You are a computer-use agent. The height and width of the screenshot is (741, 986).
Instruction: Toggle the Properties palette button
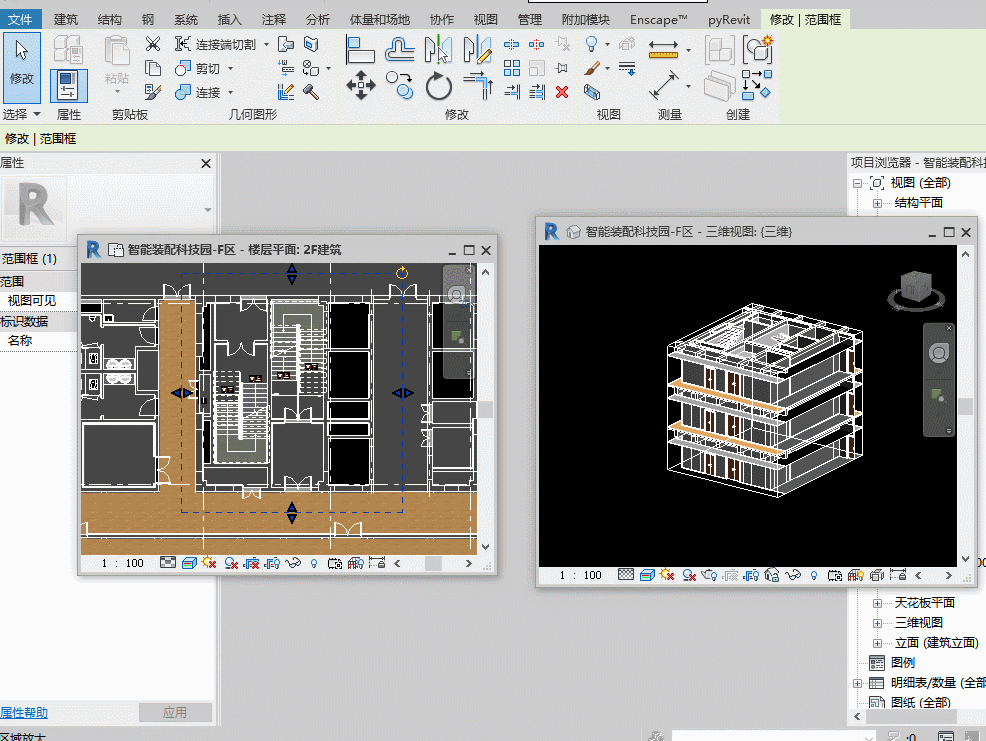coord(68,86)
